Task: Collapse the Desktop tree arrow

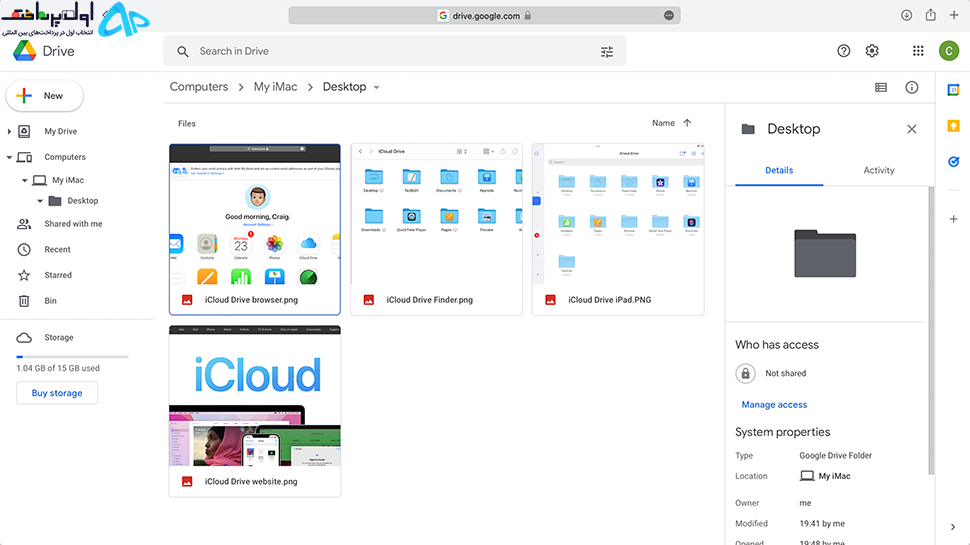Action: (40, 200)
